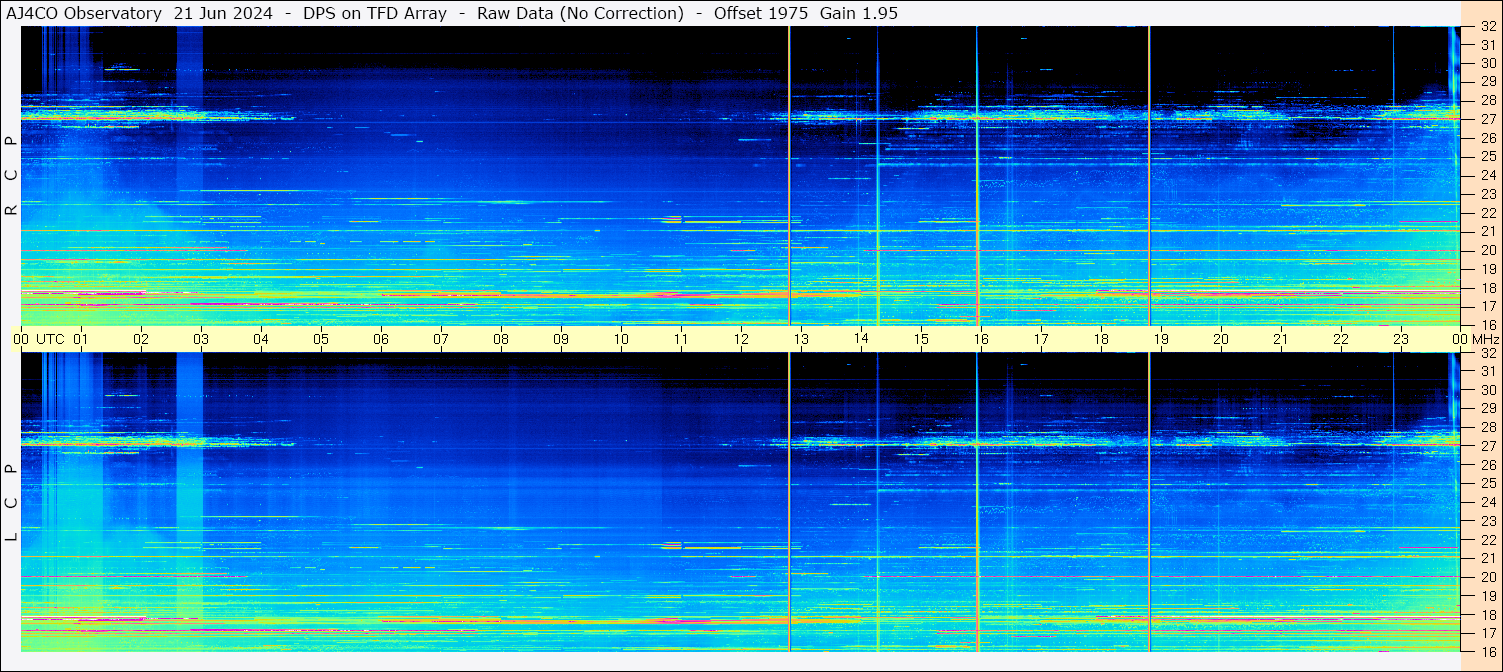Click the 24 MHz tick of the RCP panel
The width and height of the screenshot is (1503, 672).
point(1488,176)
